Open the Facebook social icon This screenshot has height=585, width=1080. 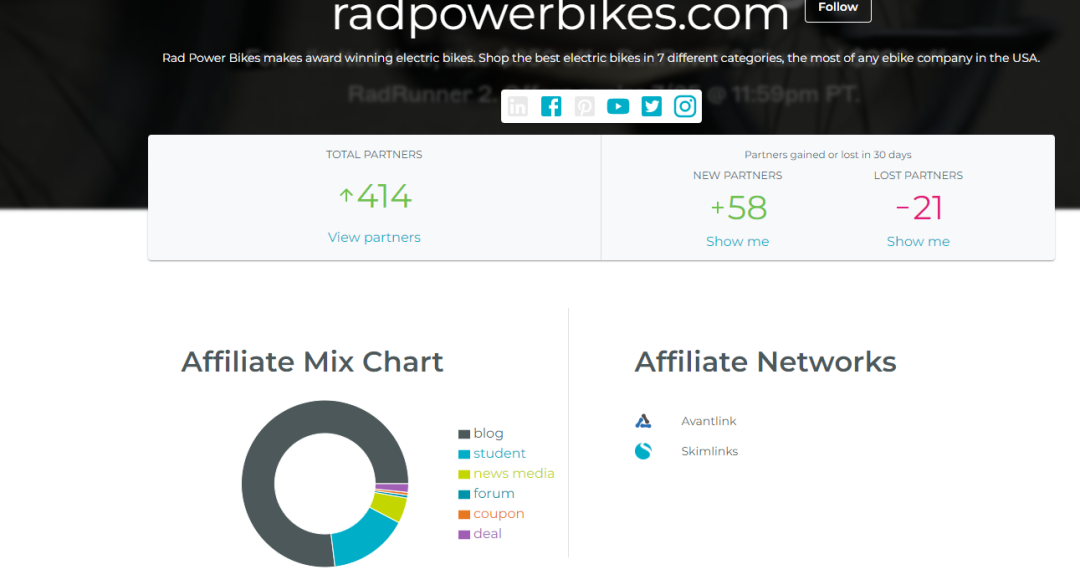(x=551, y=106)
